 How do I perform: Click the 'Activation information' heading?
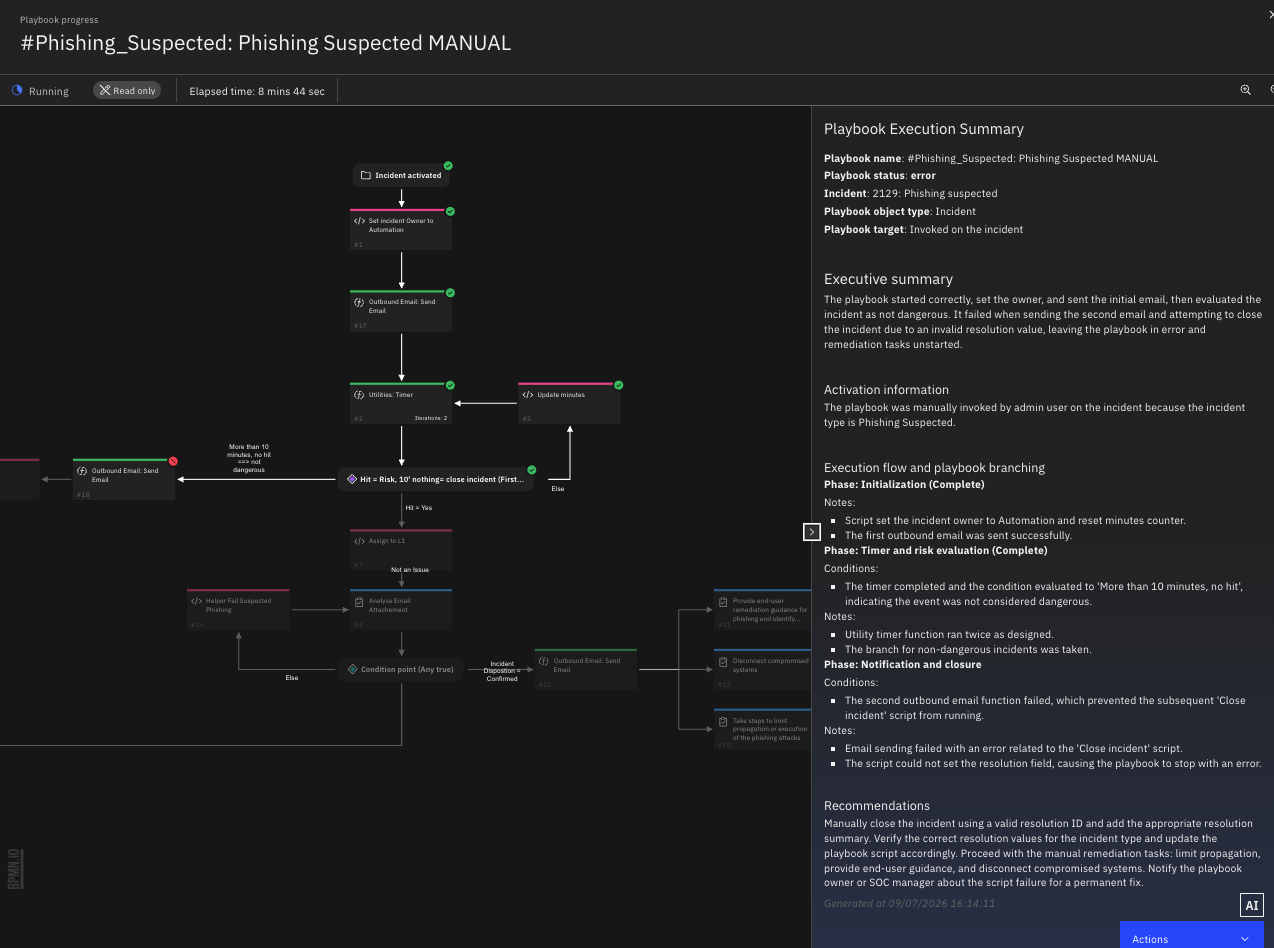pyautogui.click(x=886, y=390)
